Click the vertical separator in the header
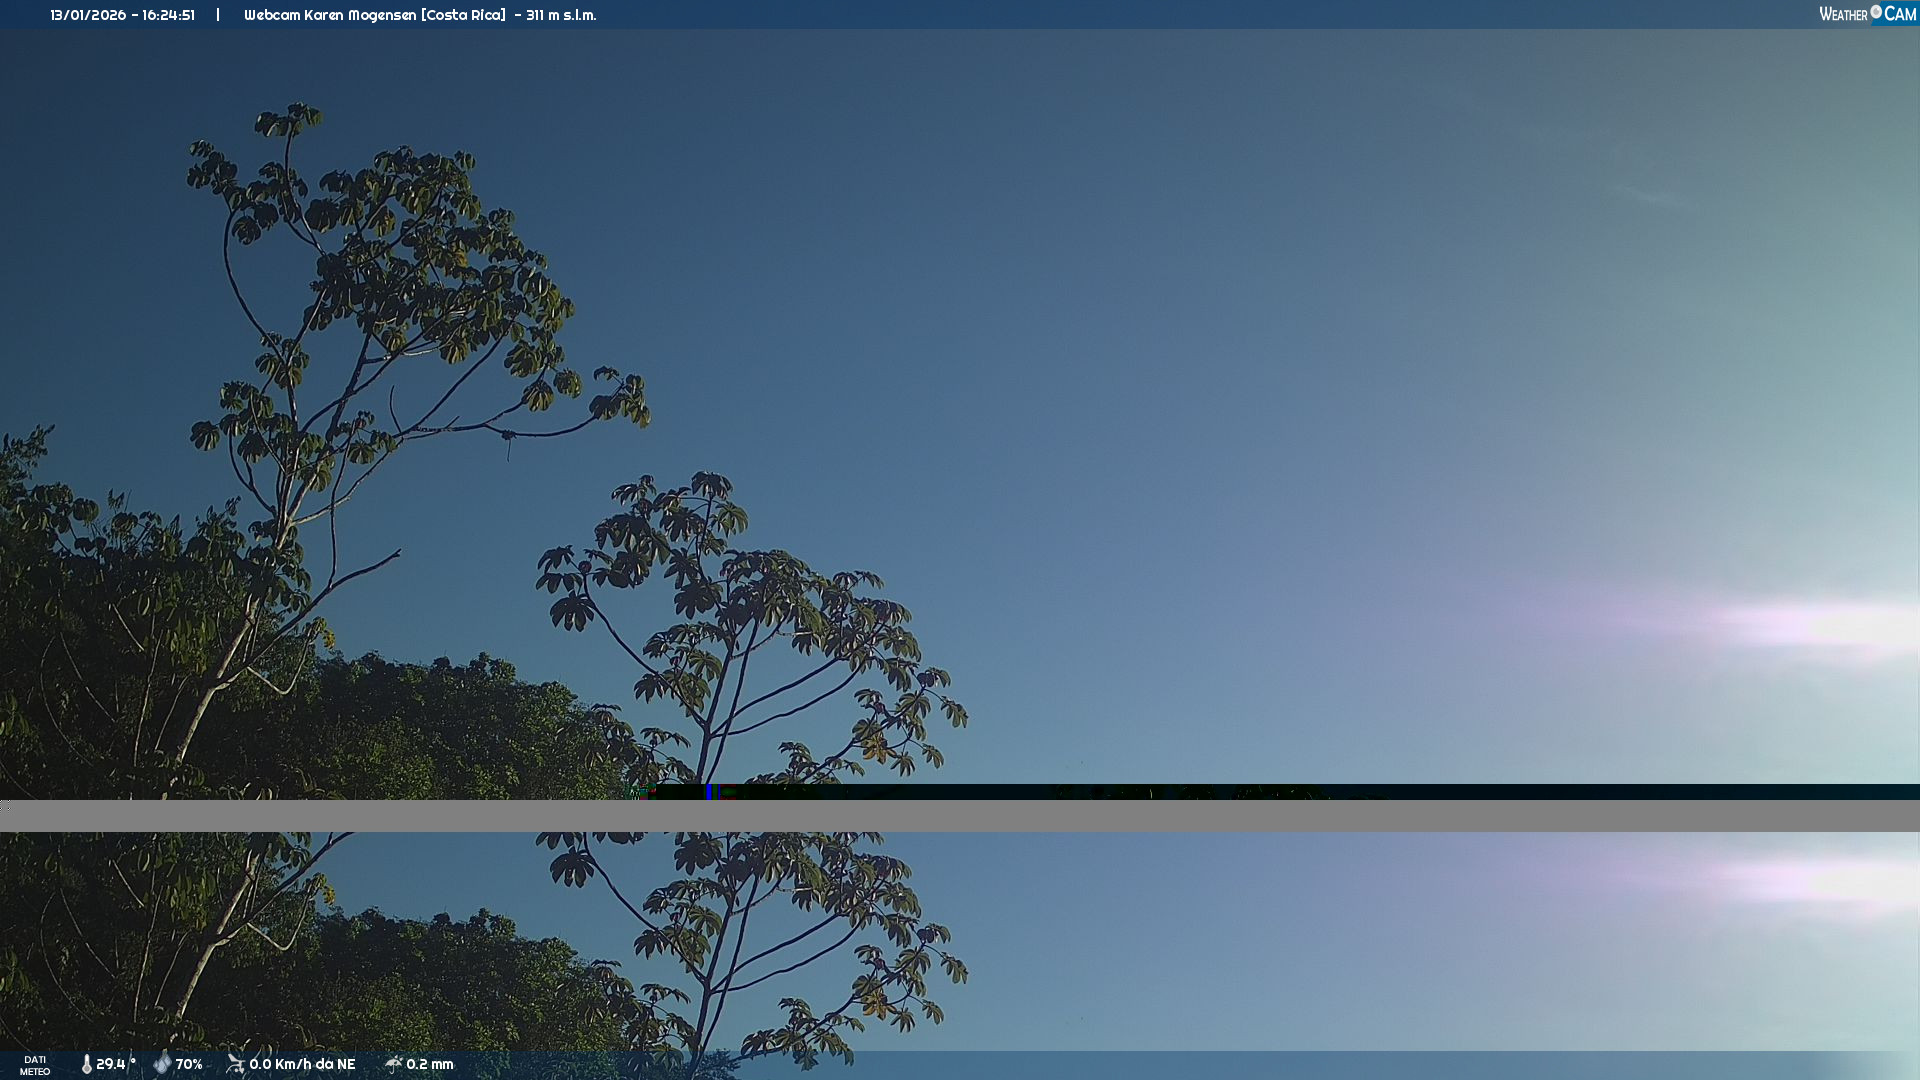 click(218, 15)
